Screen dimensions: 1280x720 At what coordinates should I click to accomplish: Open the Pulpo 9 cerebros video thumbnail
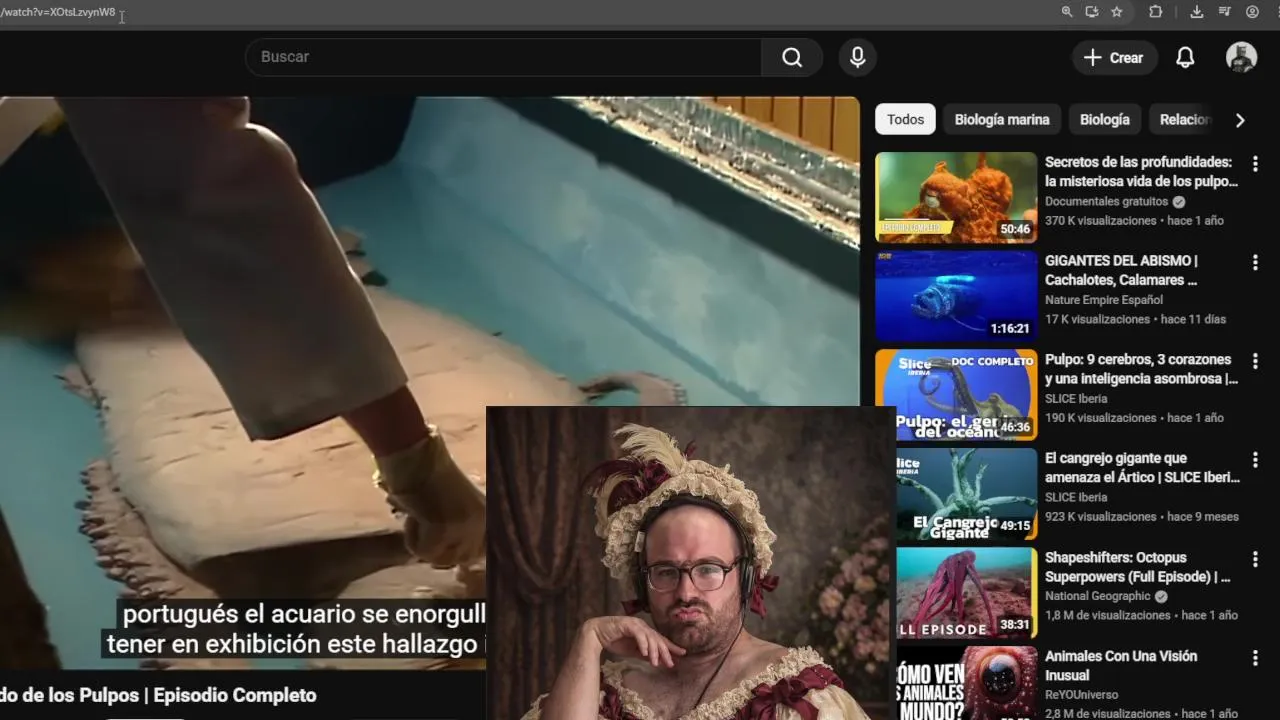coord(956,395)
